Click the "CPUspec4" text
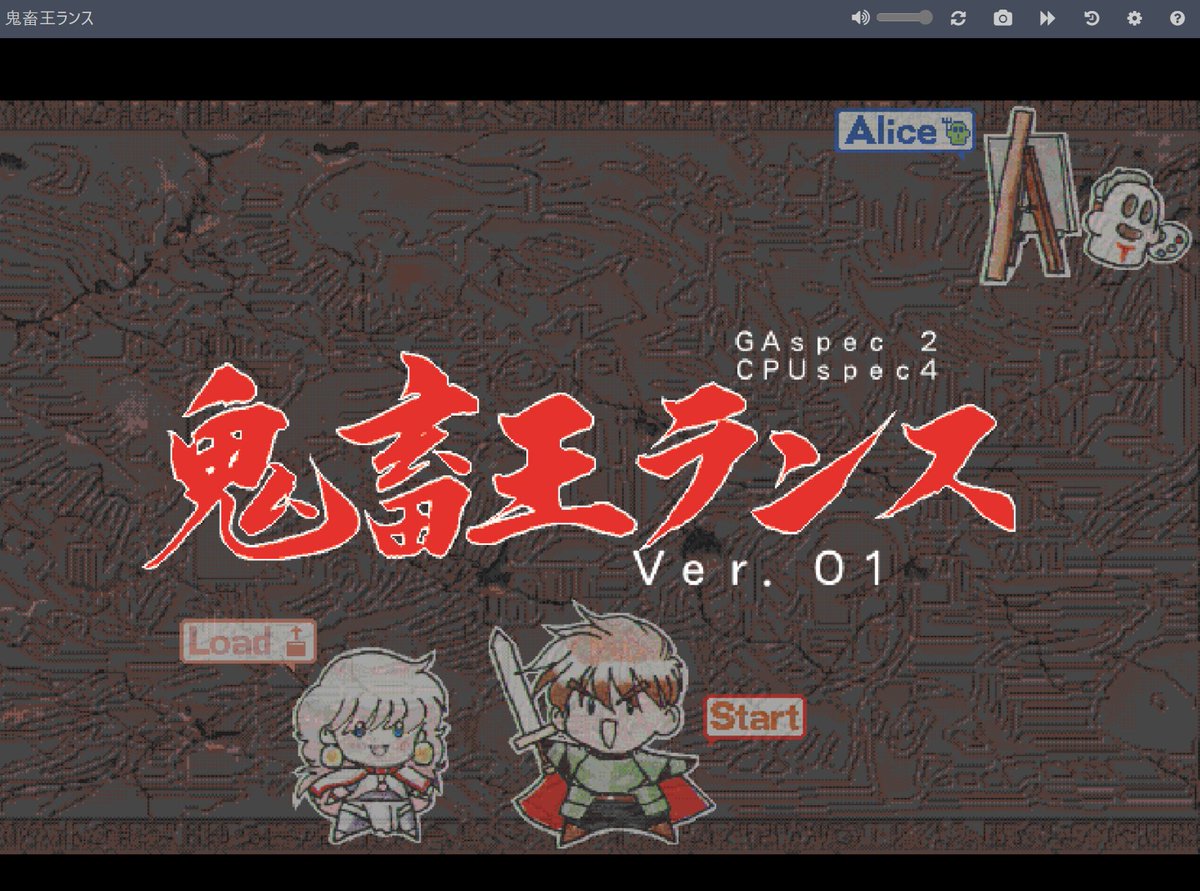This screenshot has width=1200, height=891. pos(838,369)
